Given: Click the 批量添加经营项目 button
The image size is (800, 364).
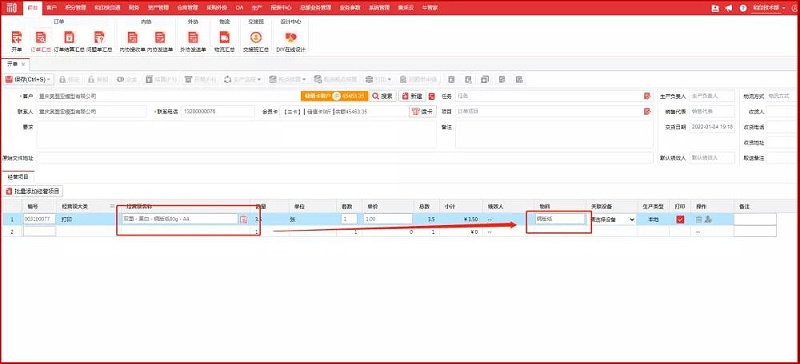Looking at the screenshot, I should 33,191.
